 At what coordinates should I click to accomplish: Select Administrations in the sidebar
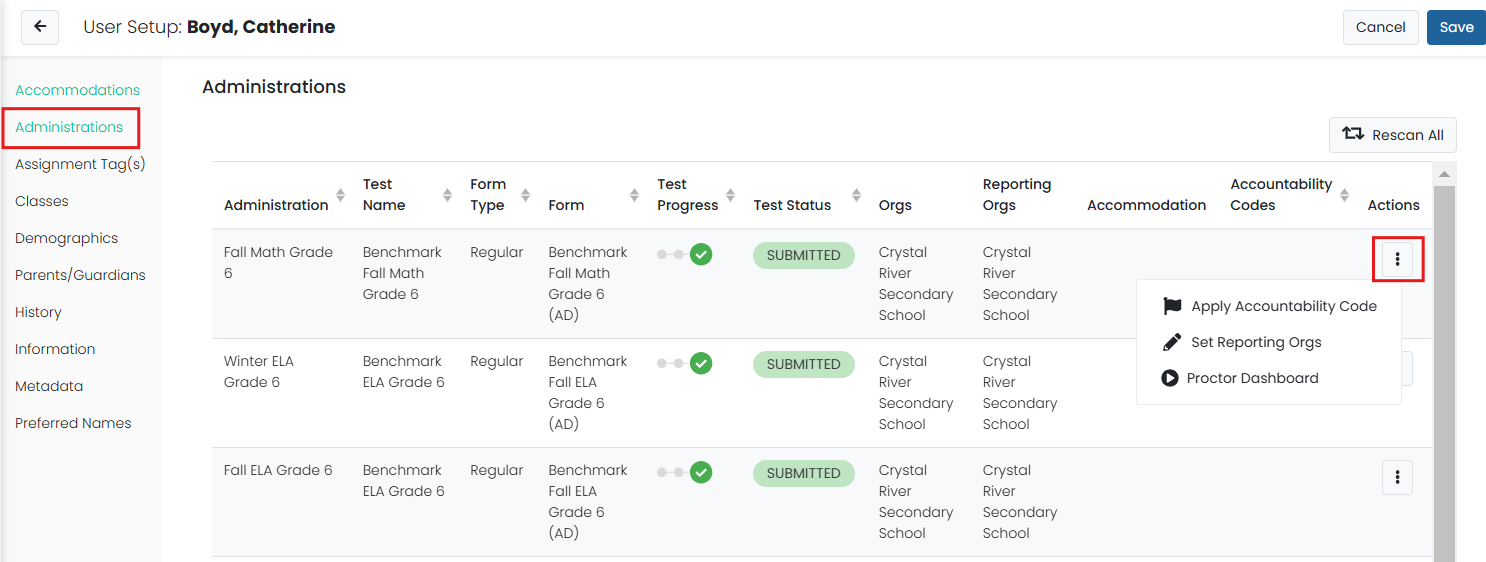pos(69,127)
